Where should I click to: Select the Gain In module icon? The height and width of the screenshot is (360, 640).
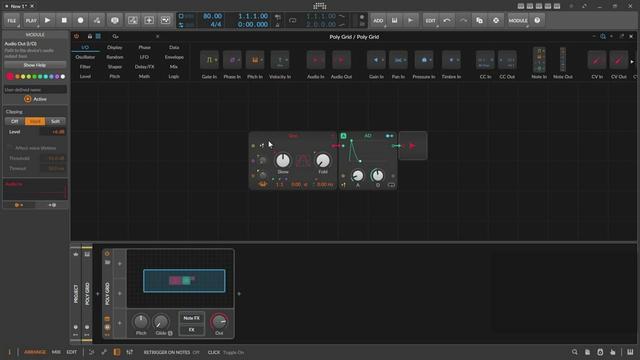(376, 60)
